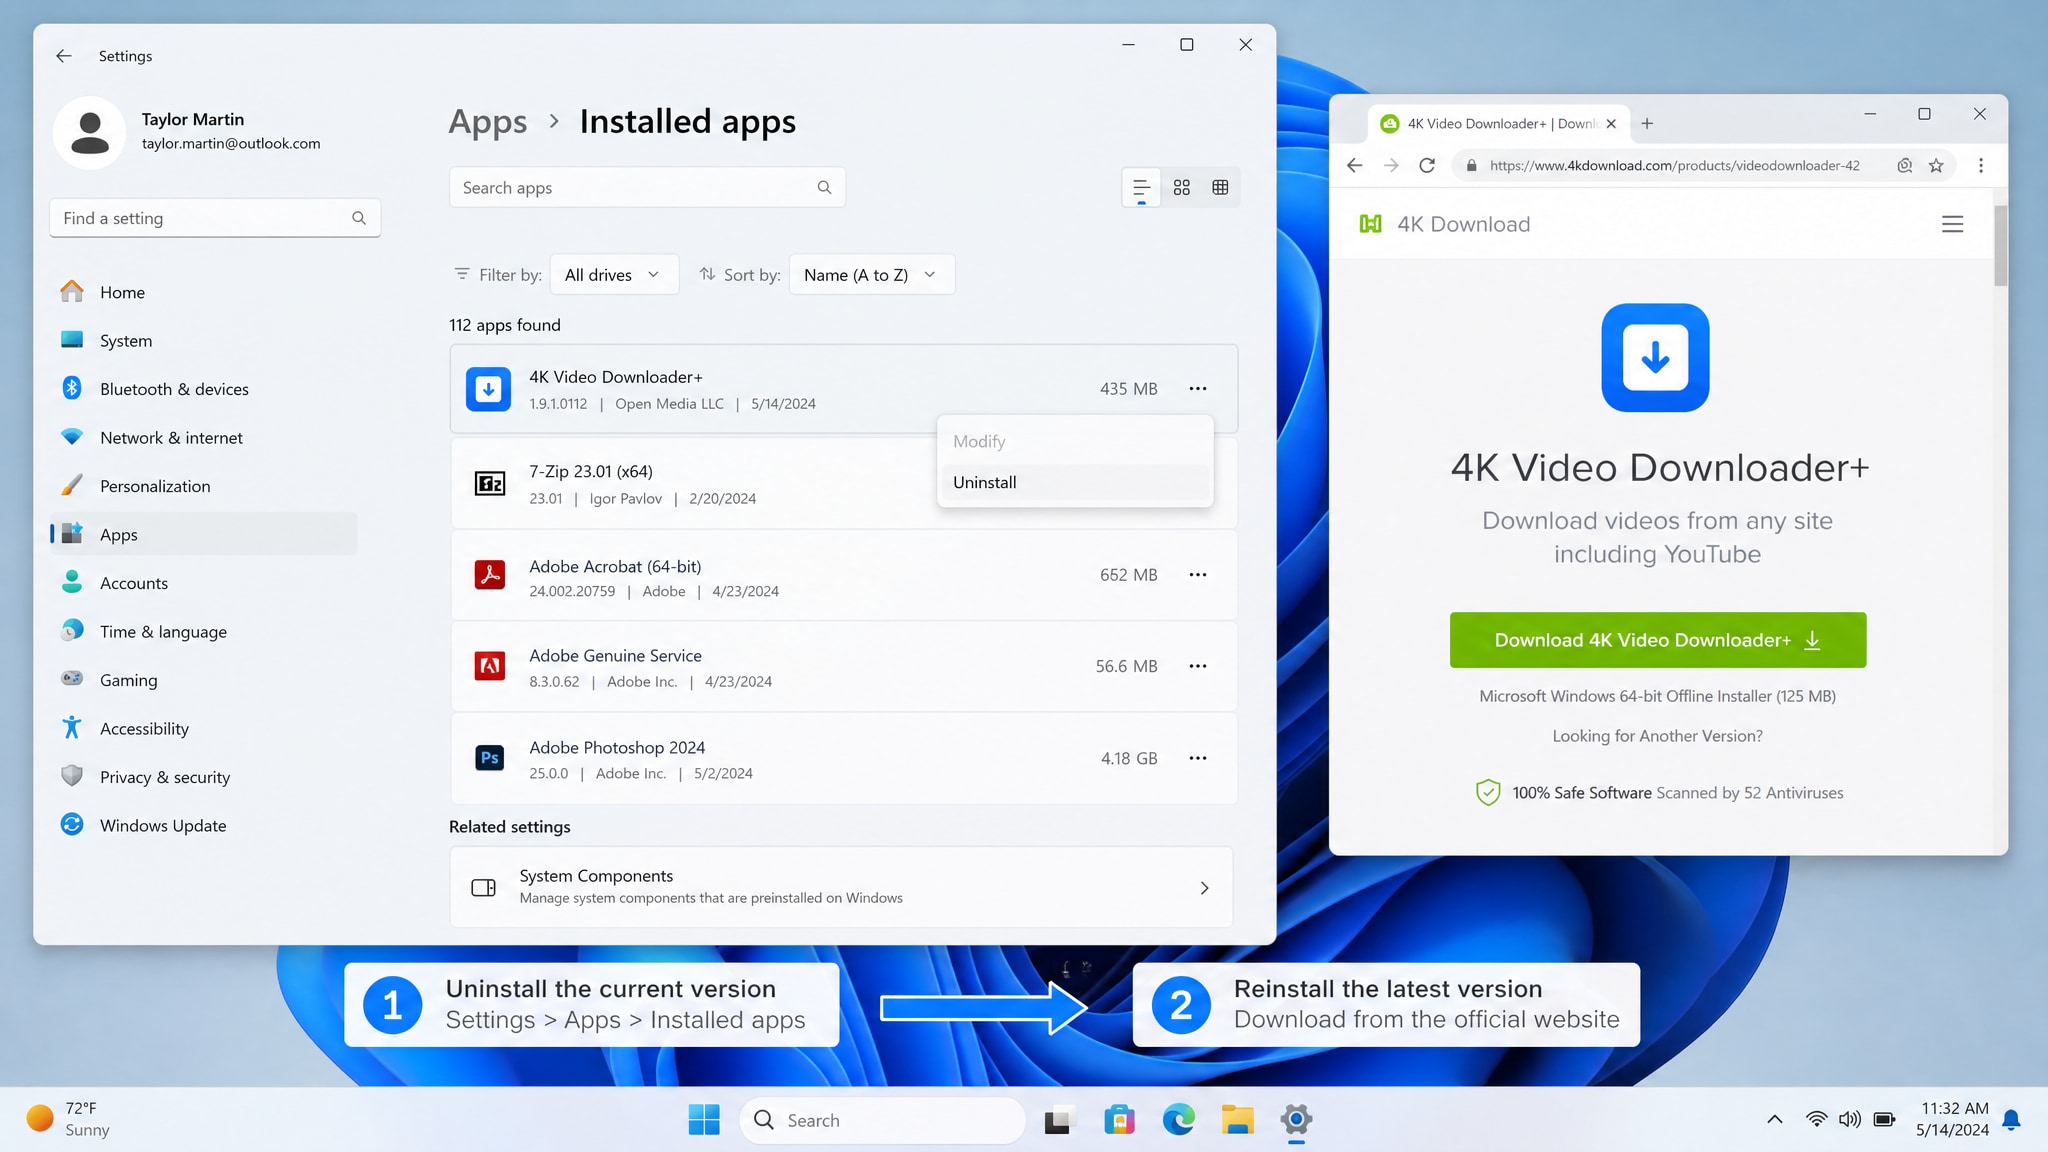Open Windows Start menu
Viewport: 2048px width, 1152px height.
coord(704,1120)
